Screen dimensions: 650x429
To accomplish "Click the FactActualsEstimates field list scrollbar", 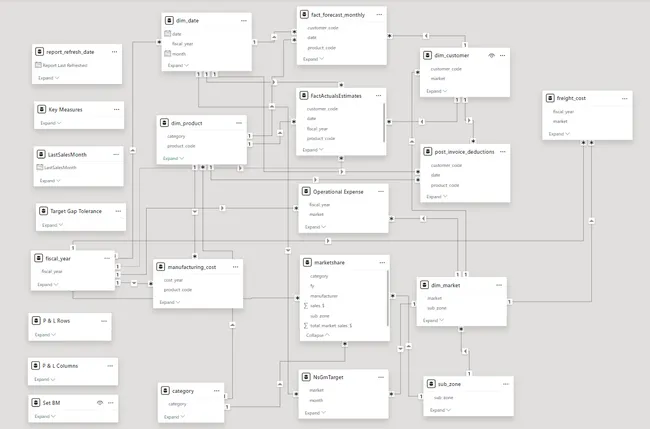I will click(384, 122).
